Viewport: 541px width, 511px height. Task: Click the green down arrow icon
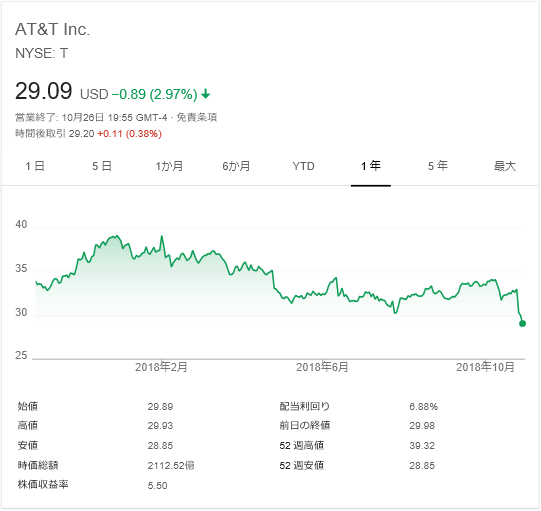tap(206, 94)
